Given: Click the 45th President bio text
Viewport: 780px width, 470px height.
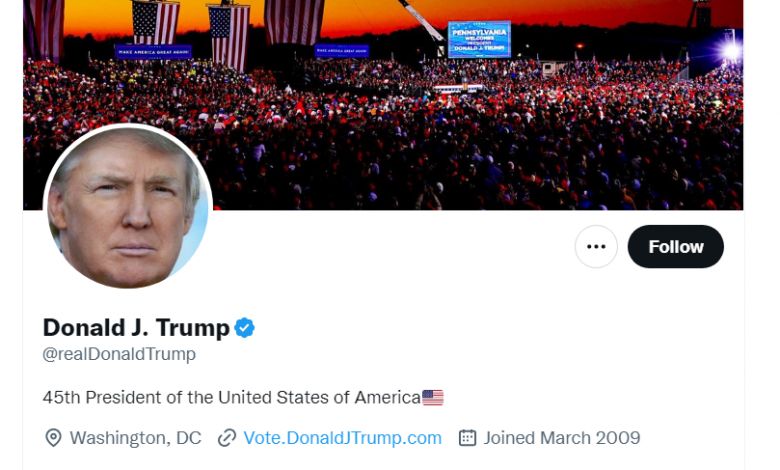Looking at the screenshot, I should pos(231,398).
